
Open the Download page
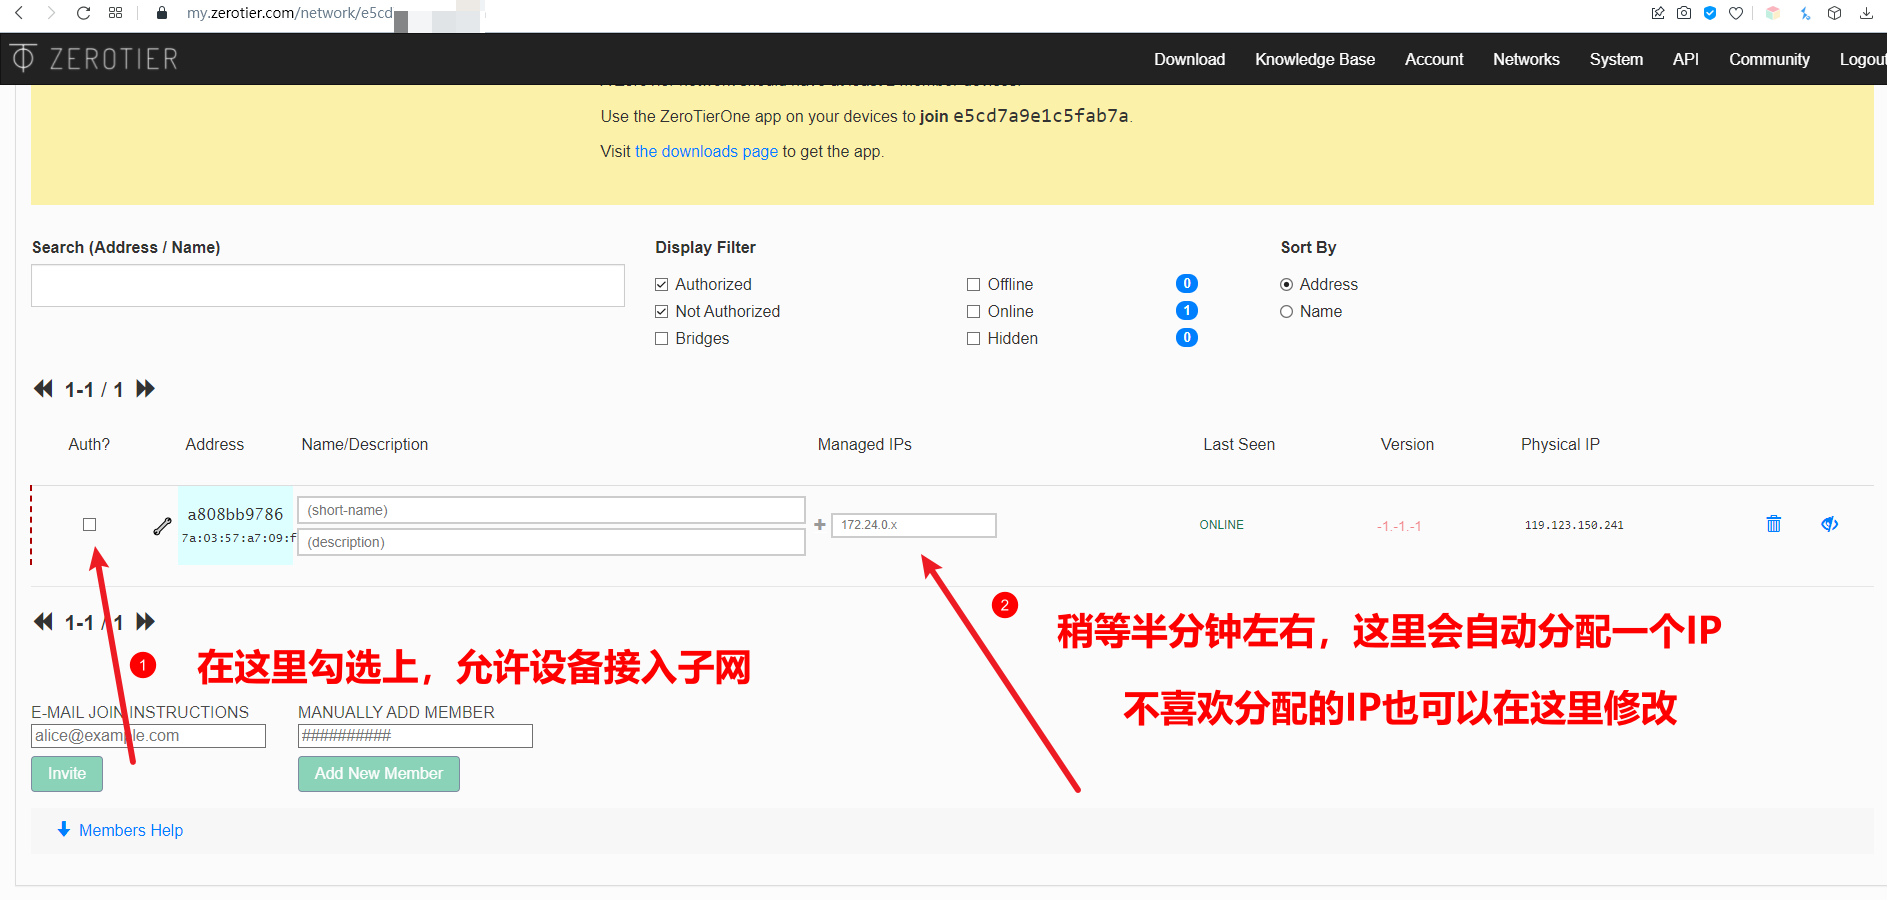(x=1189, y=59)
